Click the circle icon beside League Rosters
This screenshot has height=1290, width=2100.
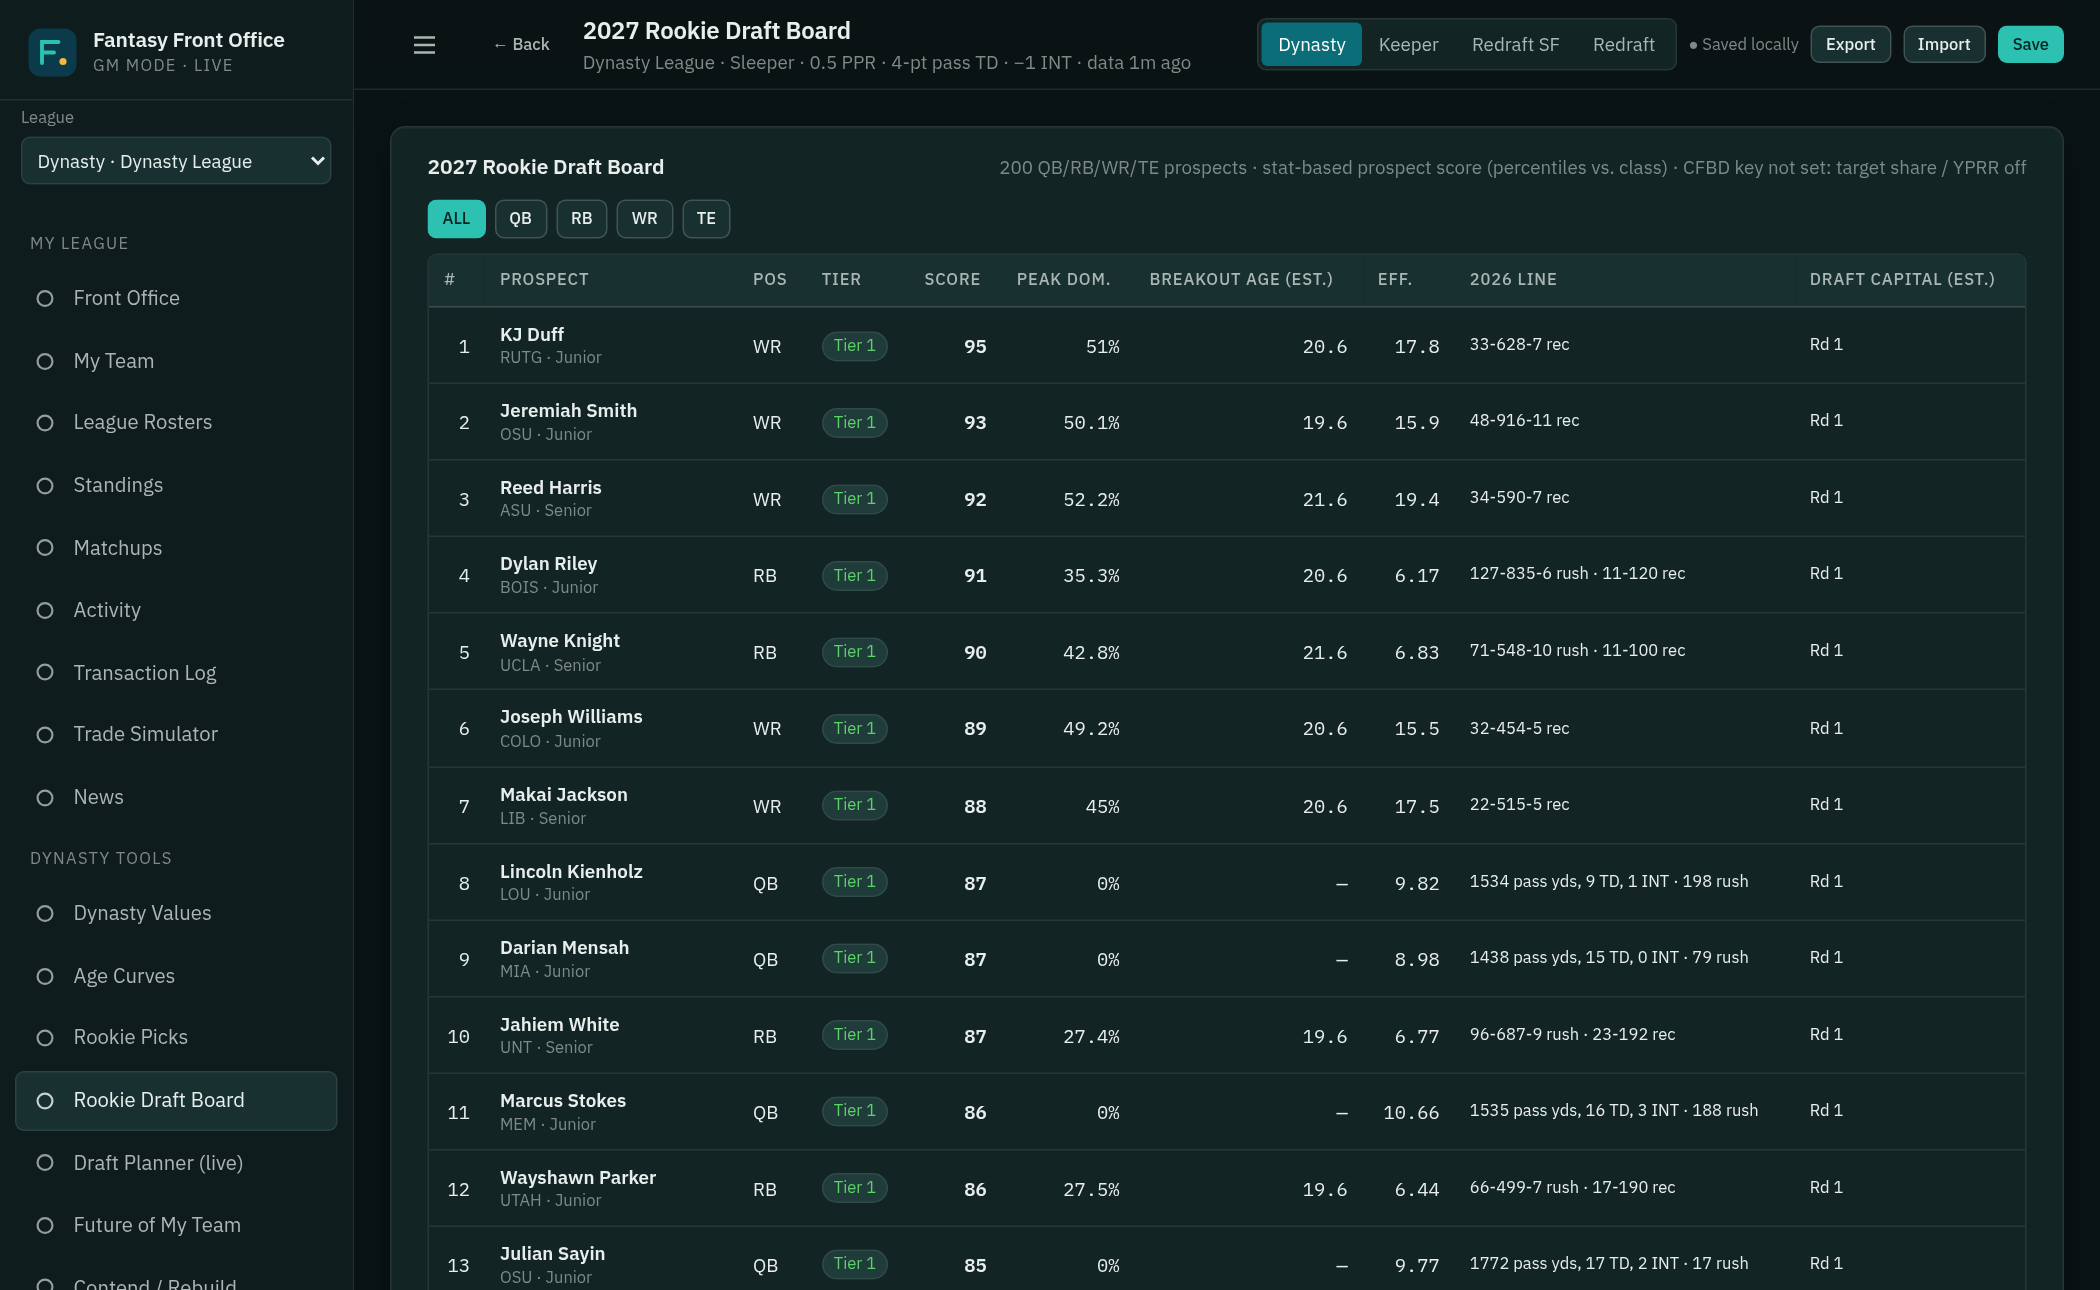45,423
